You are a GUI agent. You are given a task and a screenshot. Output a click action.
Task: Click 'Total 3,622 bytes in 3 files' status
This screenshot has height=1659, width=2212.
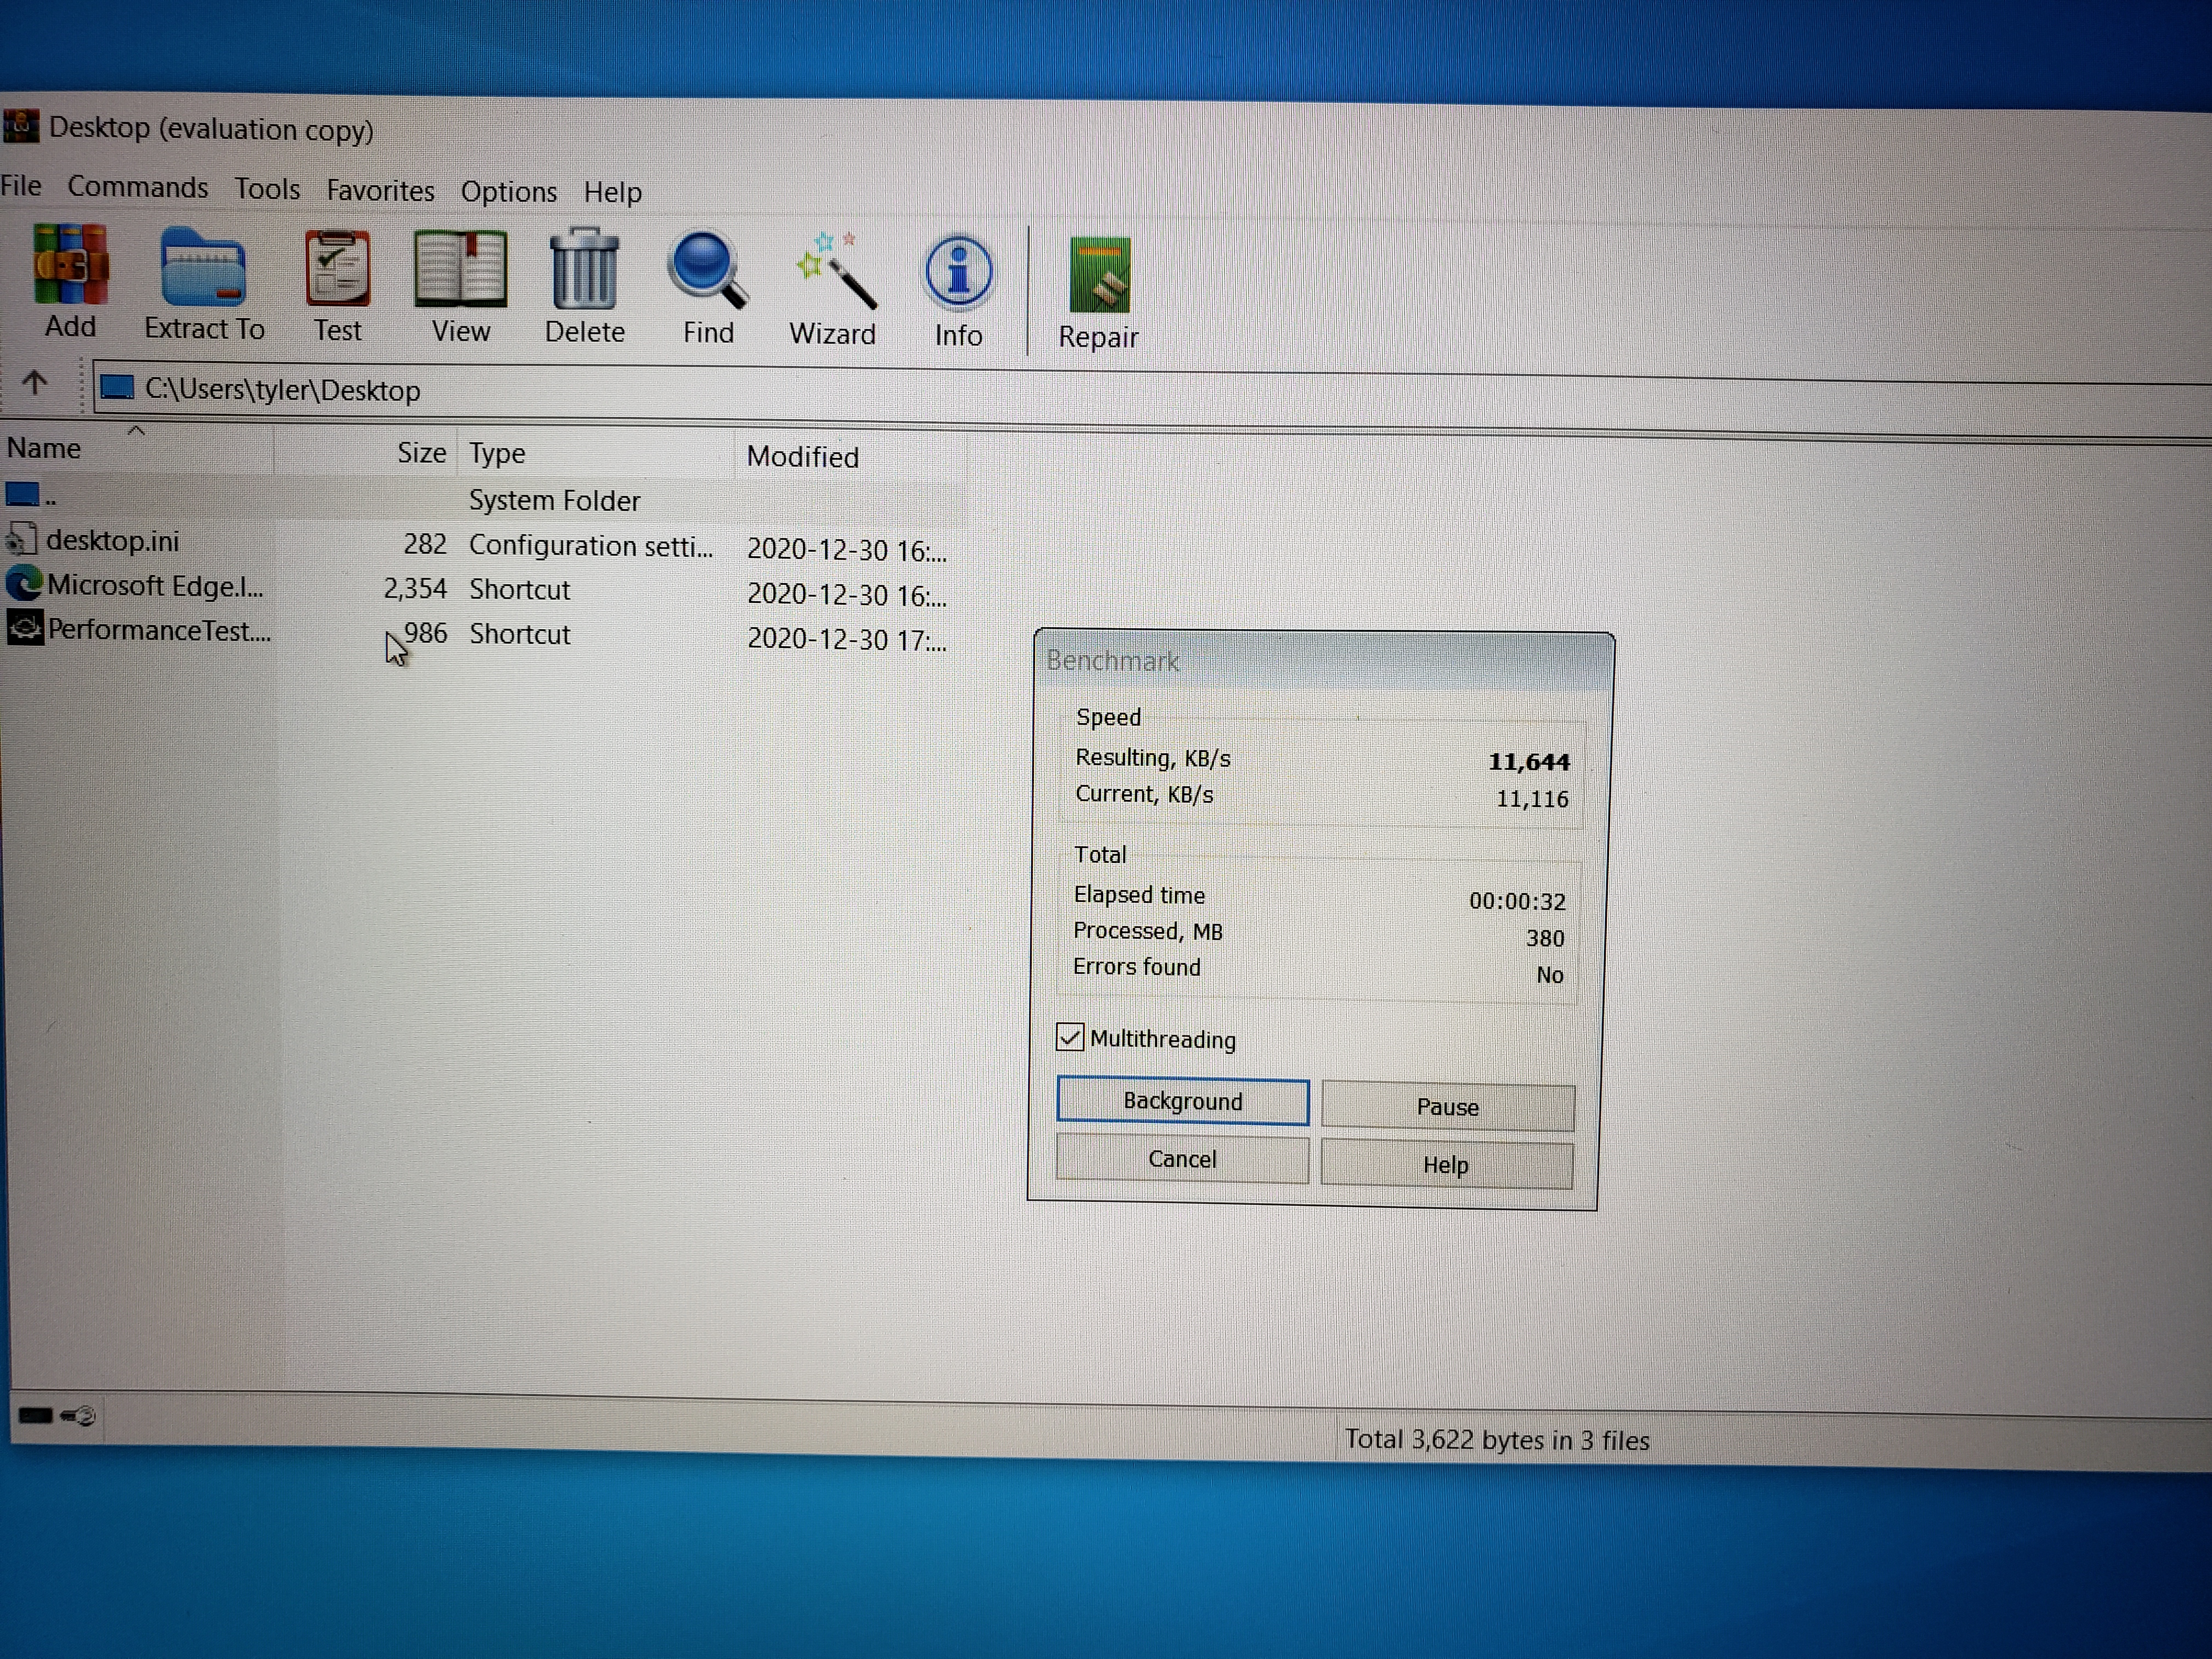pyautogui.click(x=1497, y=1440)
